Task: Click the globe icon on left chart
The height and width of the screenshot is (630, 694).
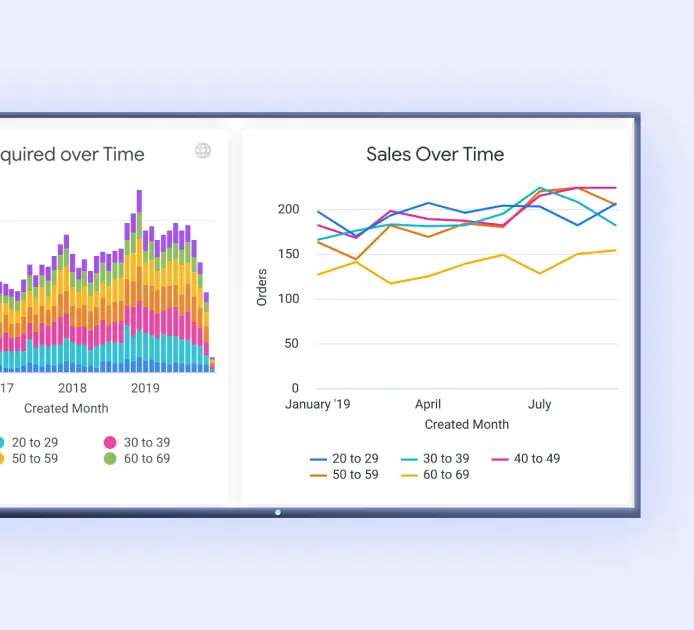Action: point(203,151)
